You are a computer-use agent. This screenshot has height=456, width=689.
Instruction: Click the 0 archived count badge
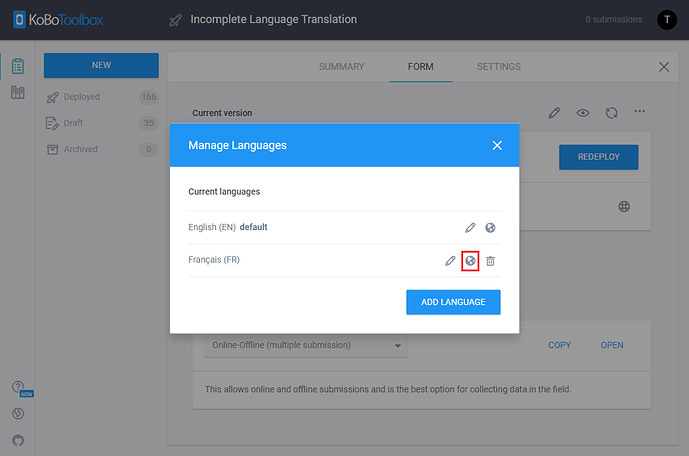pyautogui.click(x=149, y=149)
